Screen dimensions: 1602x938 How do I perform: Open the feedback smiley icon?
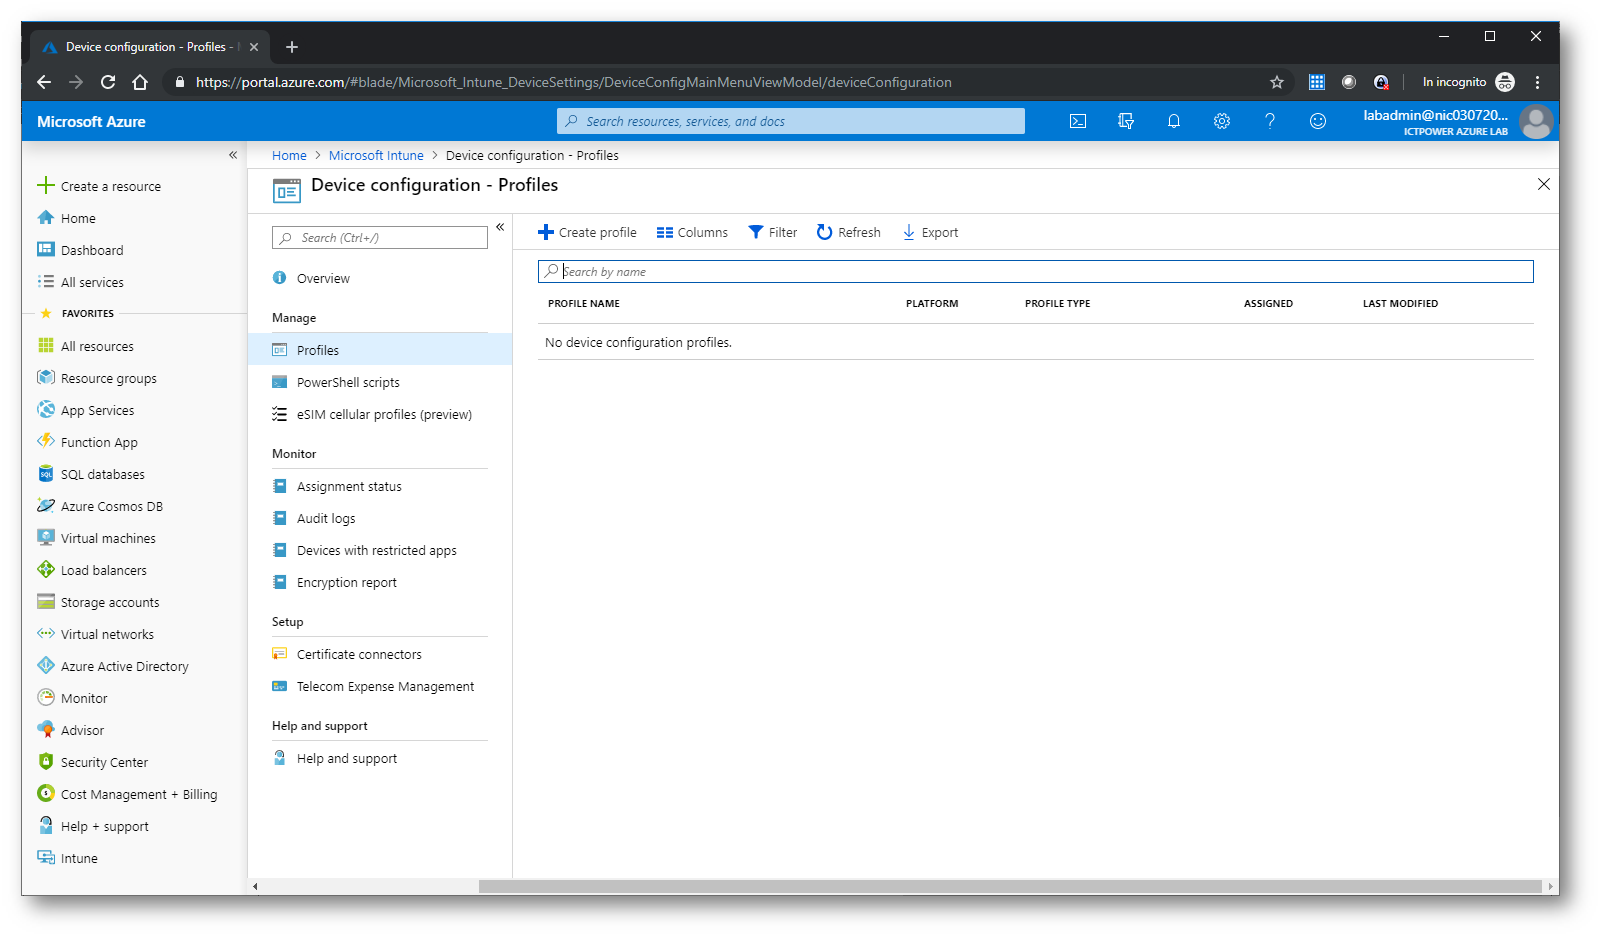1318,121
